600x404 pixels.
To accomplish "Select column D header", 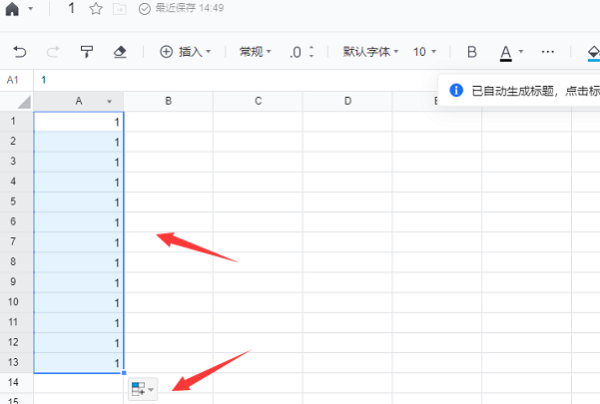I will click(347, 101).
